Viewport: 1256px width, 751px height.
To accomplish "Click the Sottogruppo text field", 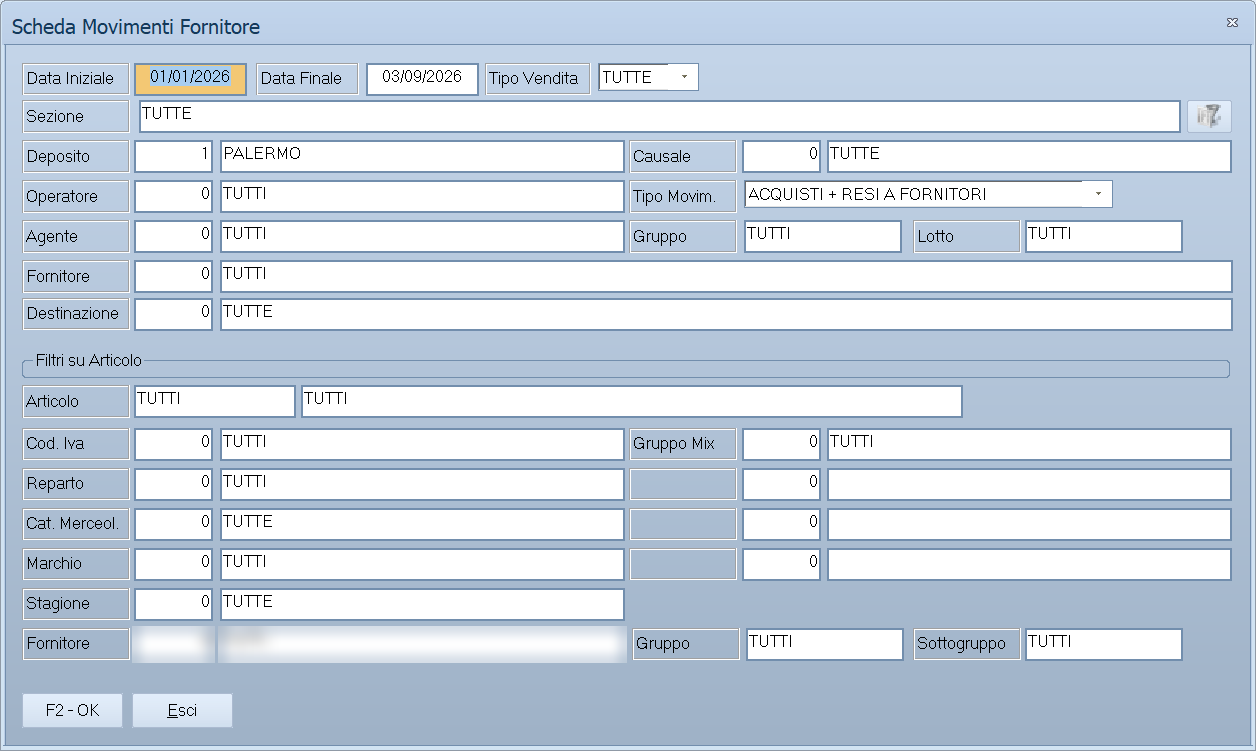I will click(x=1104, y=644).
